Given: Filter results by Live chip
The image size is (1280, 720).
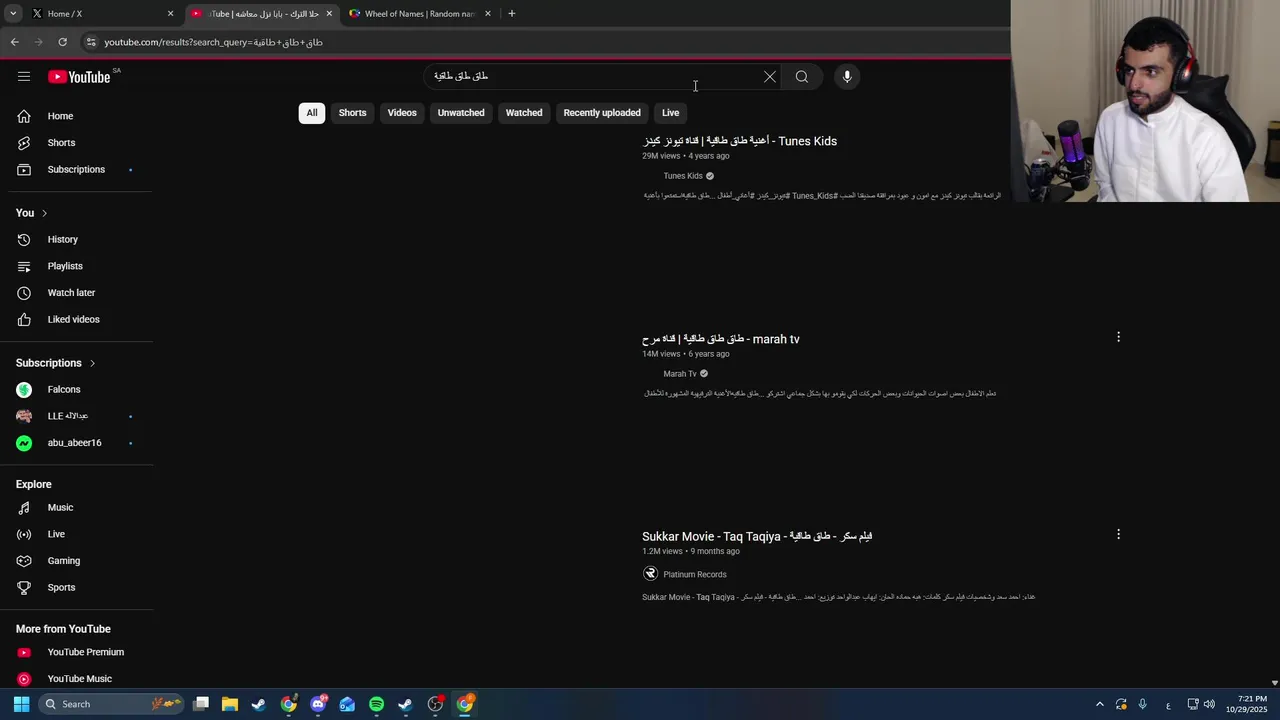Looking at the screenshot, I should point(670,113).
